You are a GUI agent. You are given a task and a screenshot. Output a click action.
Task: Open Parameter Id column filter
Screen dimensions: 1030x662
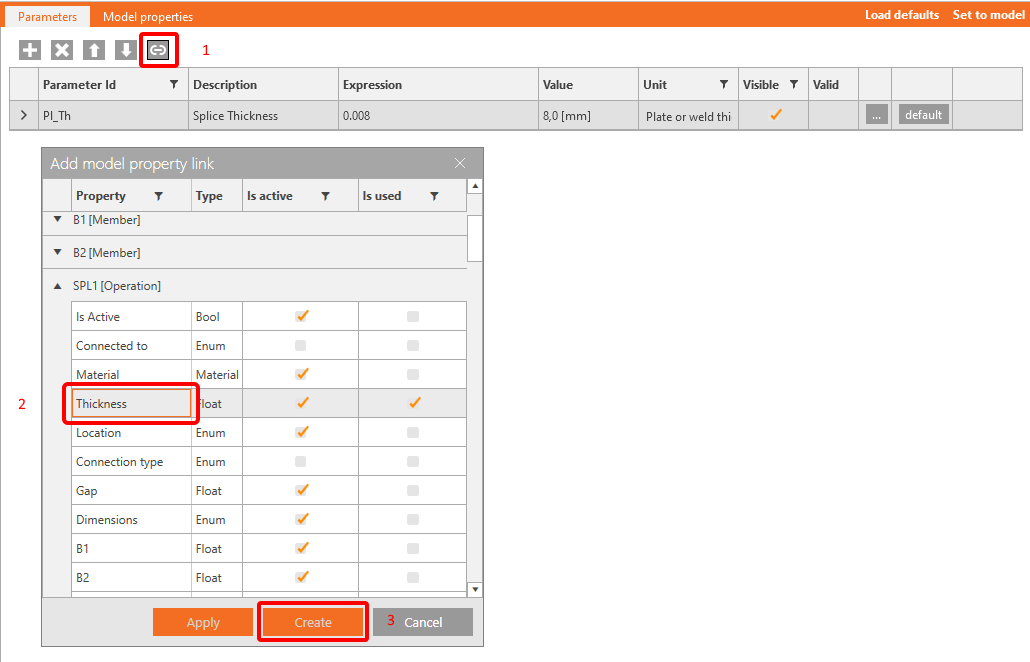pos(174,85)
